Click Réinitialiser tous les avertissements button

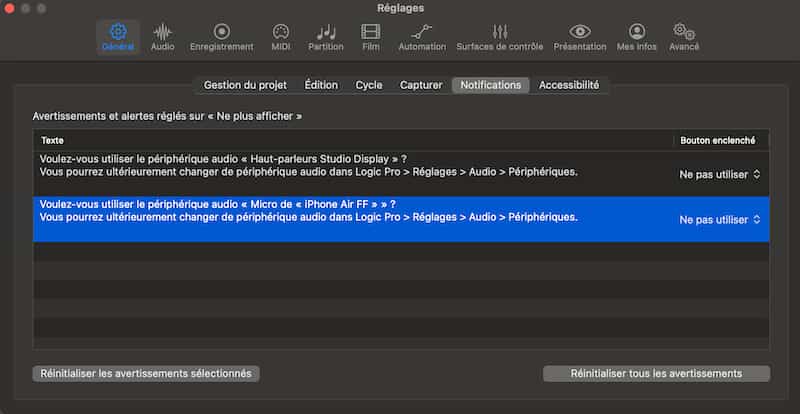click(x=657, y=374)
